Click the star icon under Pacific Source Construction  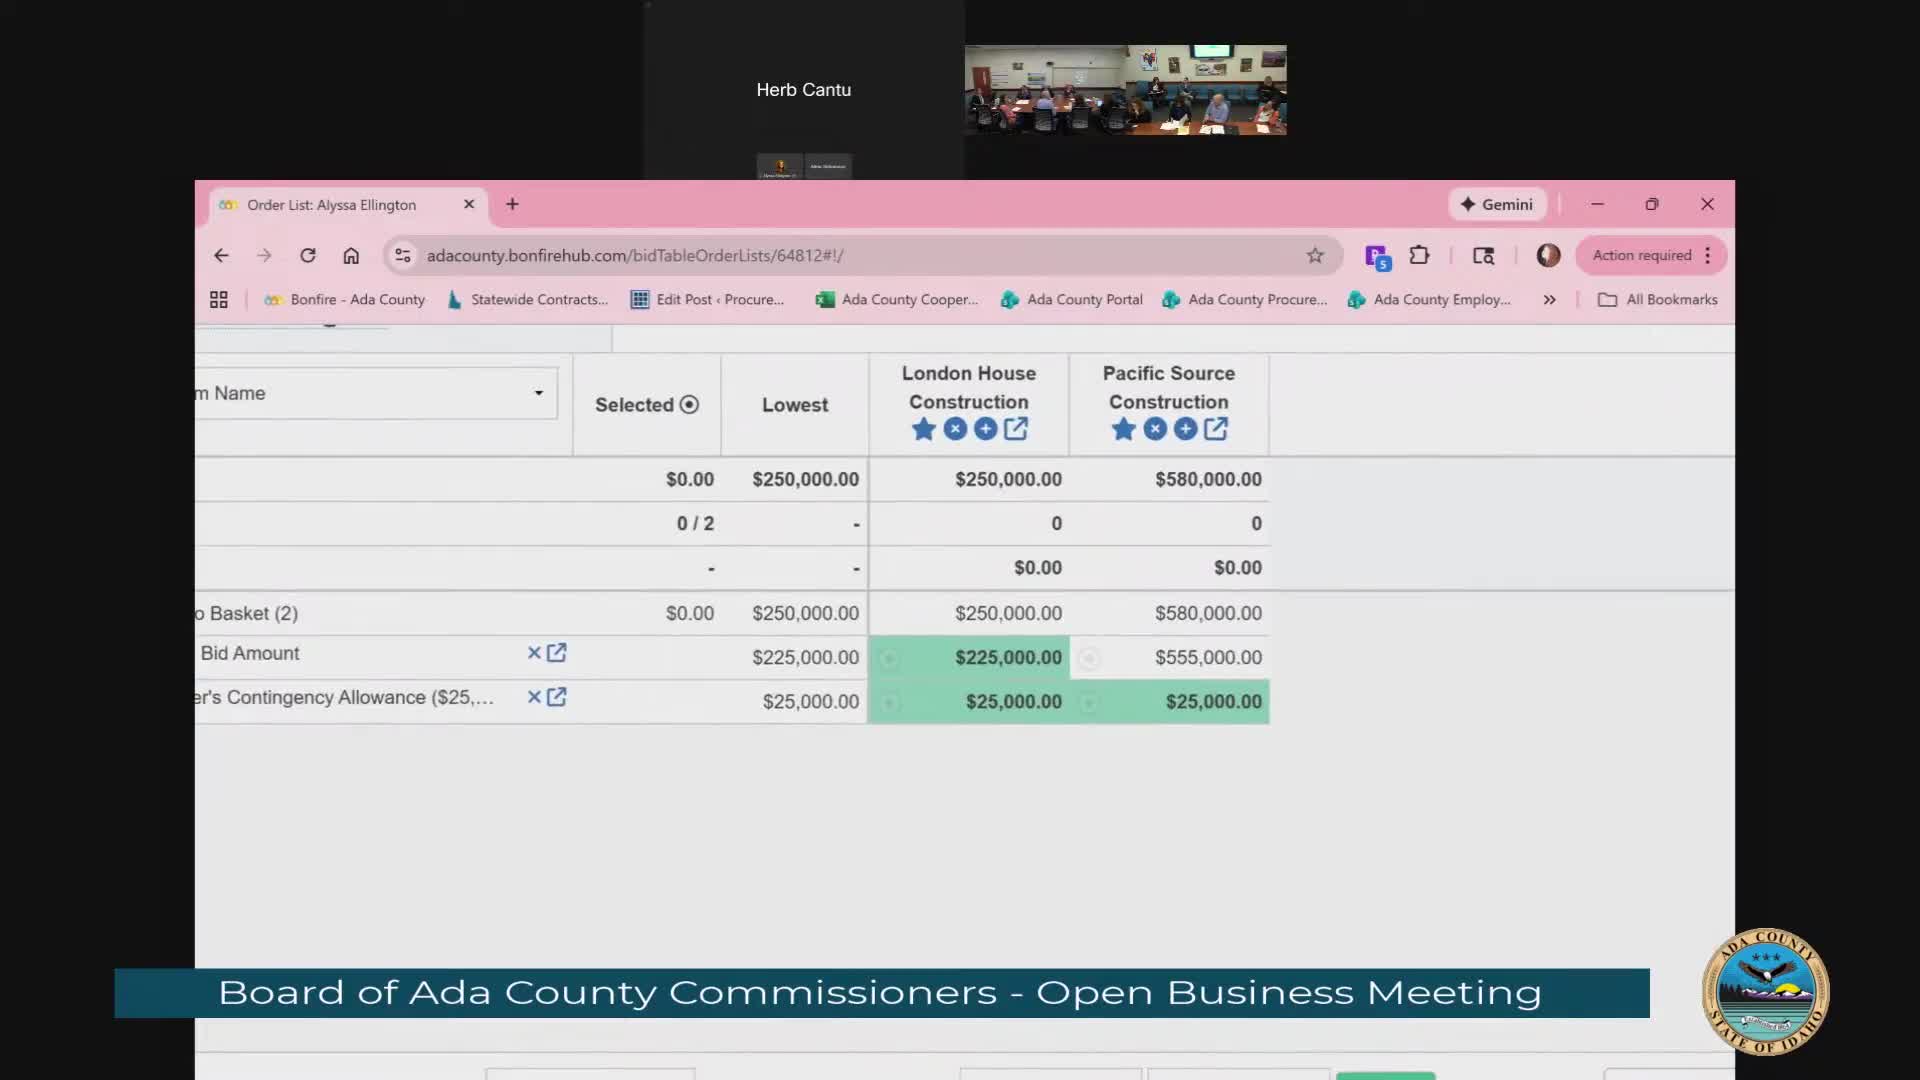(x=1123, y=429)
